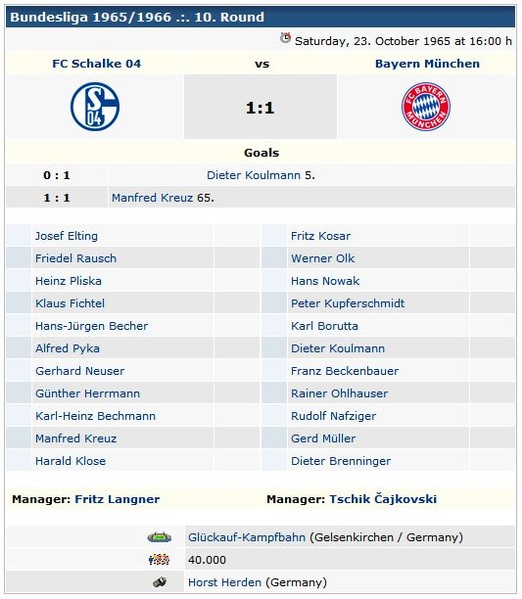Screen dimensions: 522x599
Task: Click the clock icon beside match date
Action: [285, 38]
